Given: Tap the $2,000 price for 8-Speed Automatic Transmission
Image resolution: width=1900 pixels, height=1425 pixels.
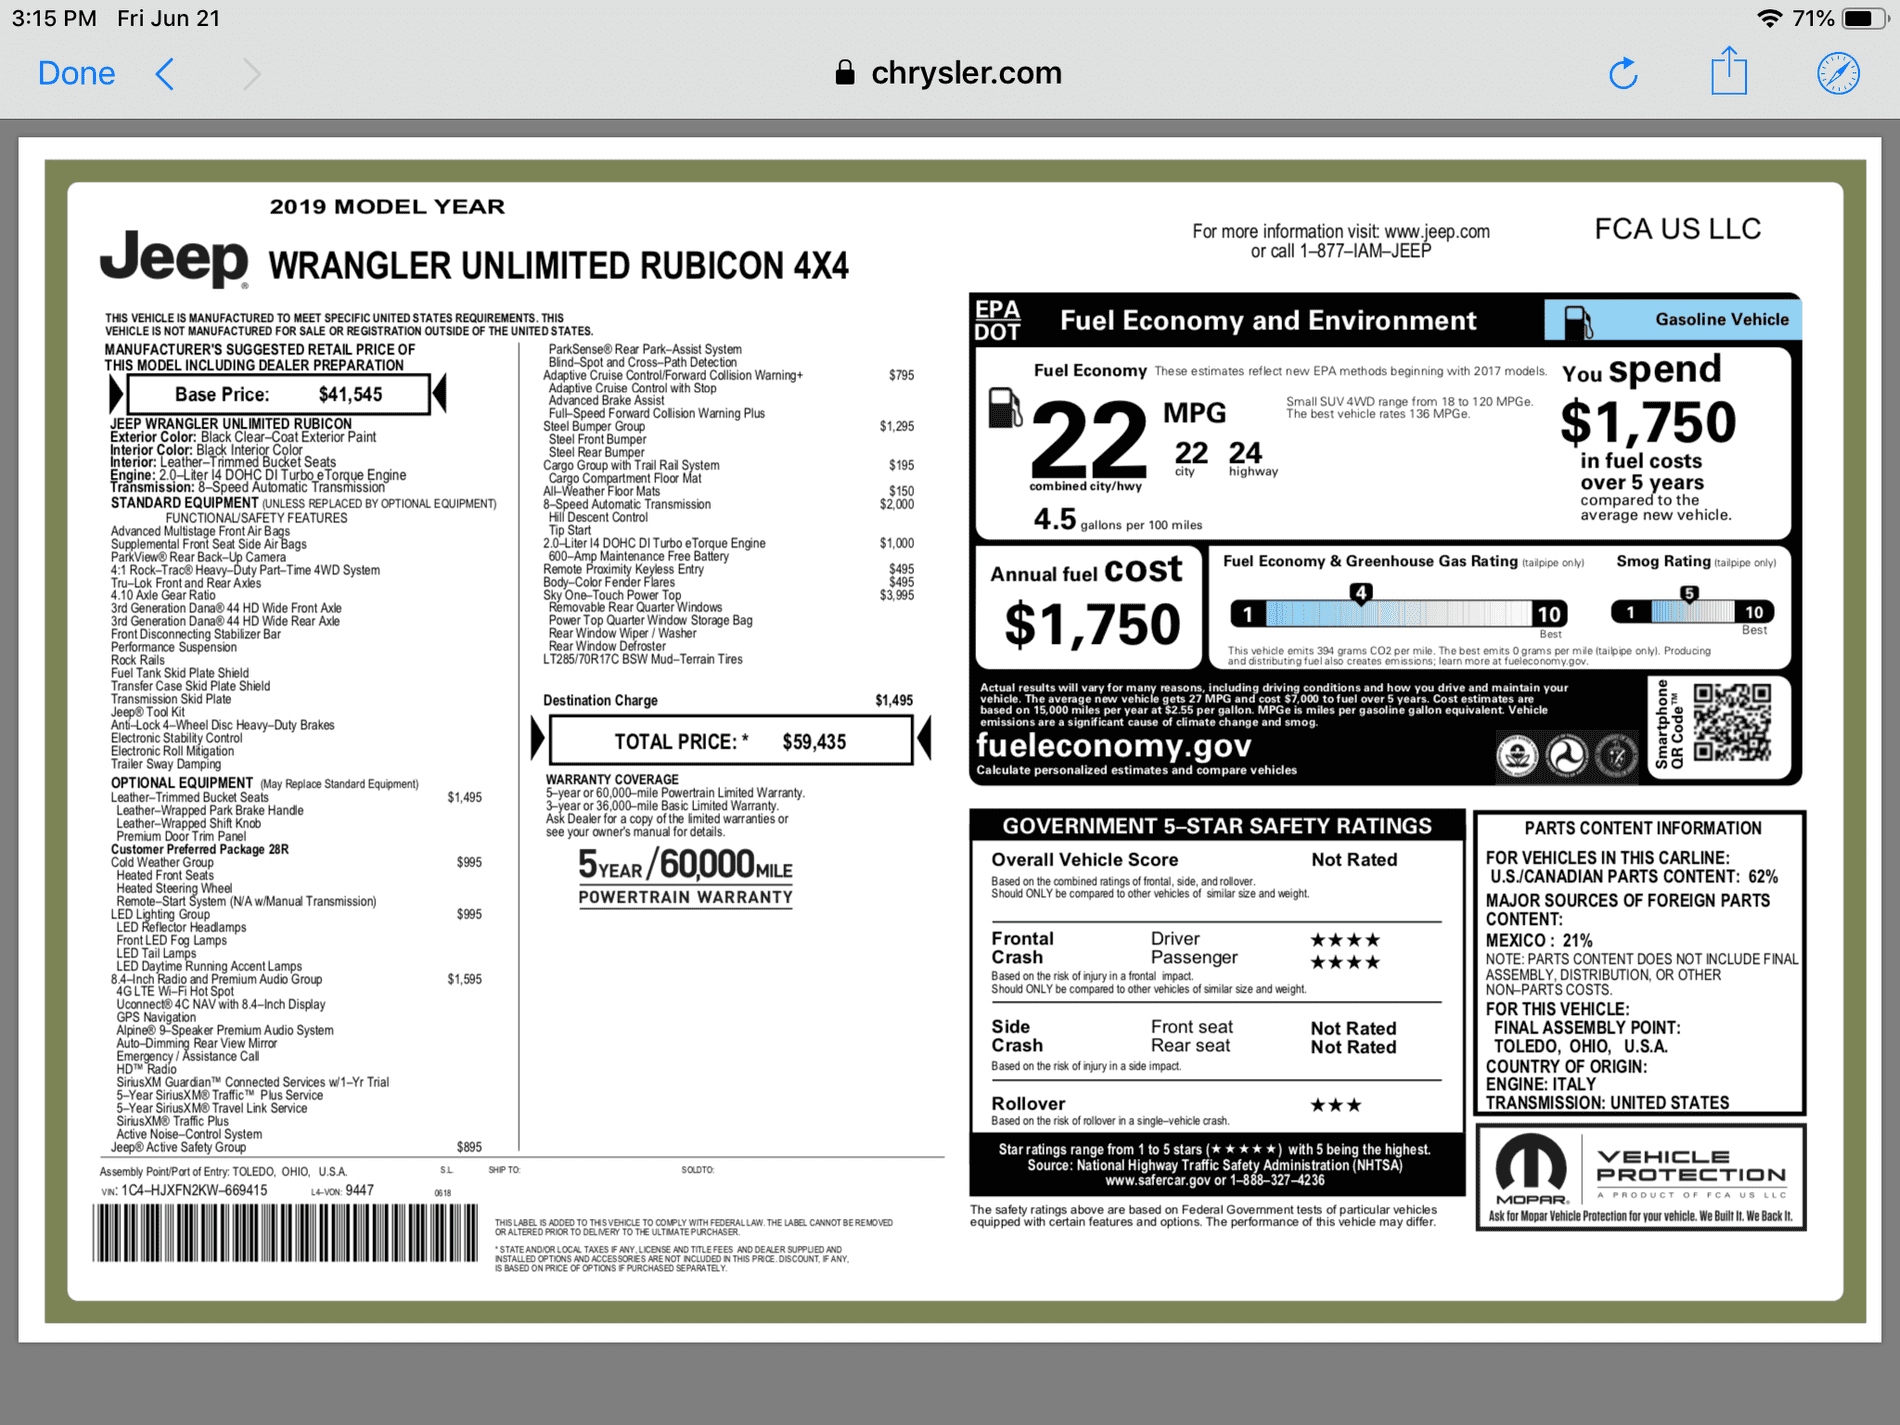Looking at the screenshot, I should pyautogui.click(x=896, y=504).
